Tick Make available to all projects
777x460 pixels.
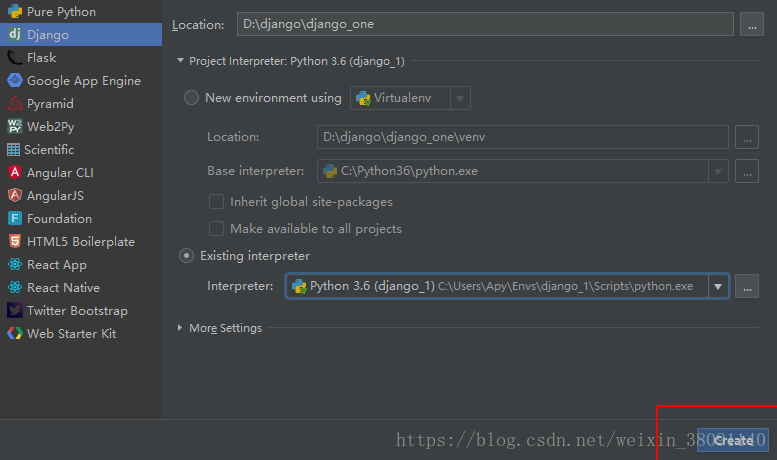point(216,229)
